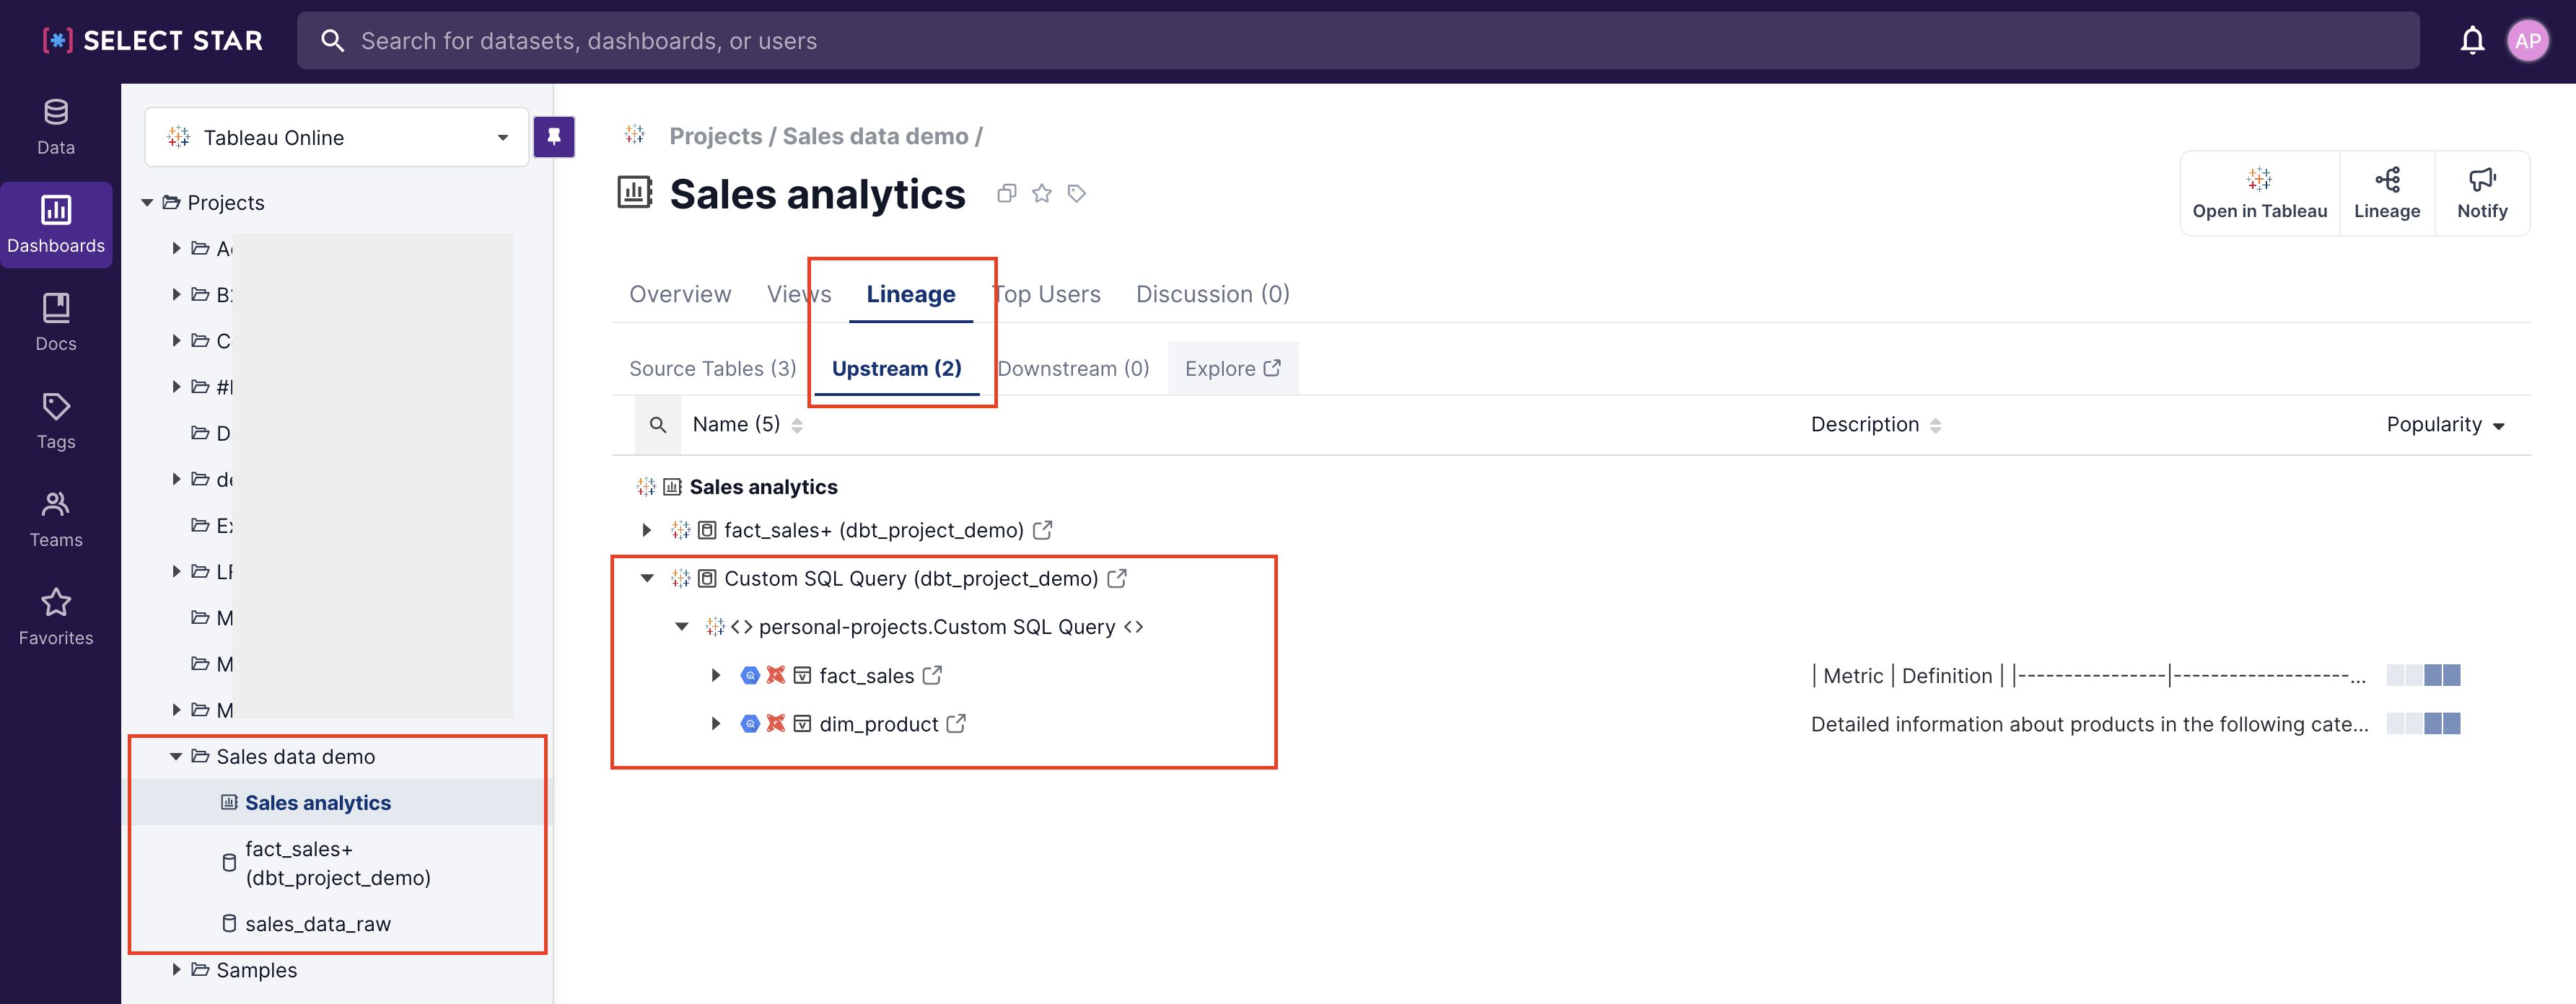Open Teams from the left navigation
Viewport: 2576px width, 1004px height.
coord(56,518)
